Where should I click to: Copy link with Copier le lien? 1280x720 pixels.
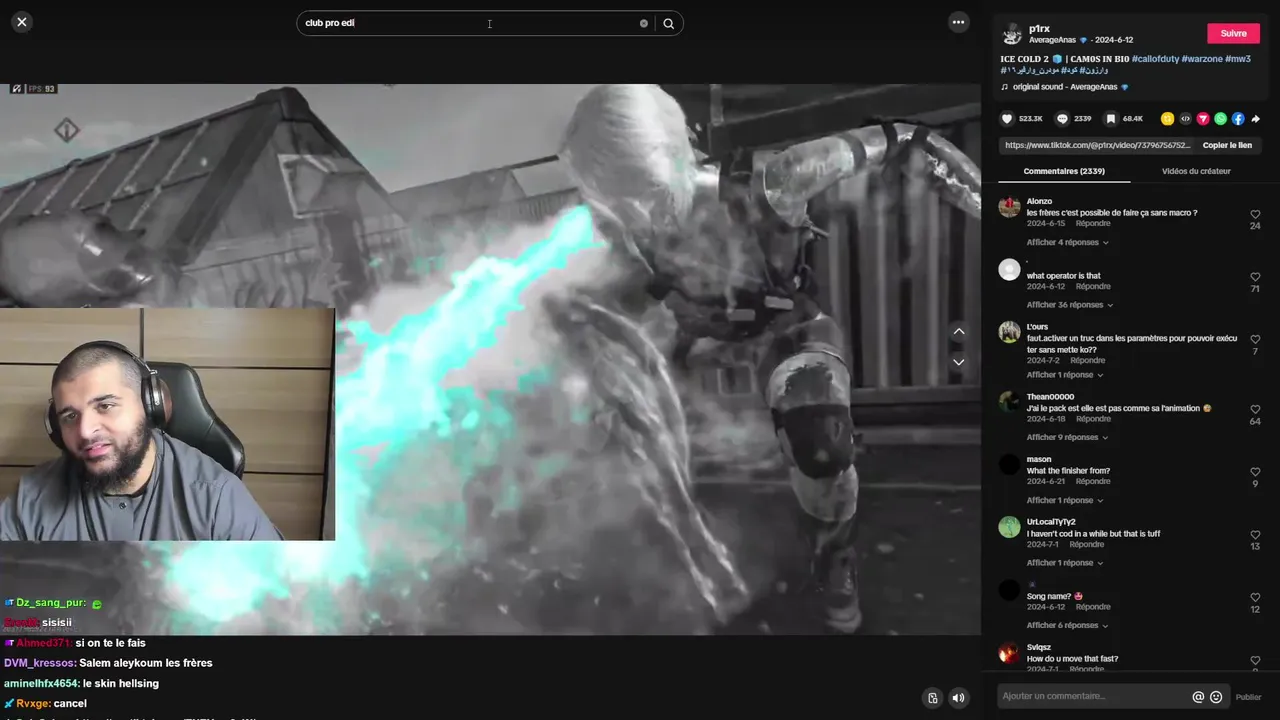pyautogui.click(x=1227, y=145)
